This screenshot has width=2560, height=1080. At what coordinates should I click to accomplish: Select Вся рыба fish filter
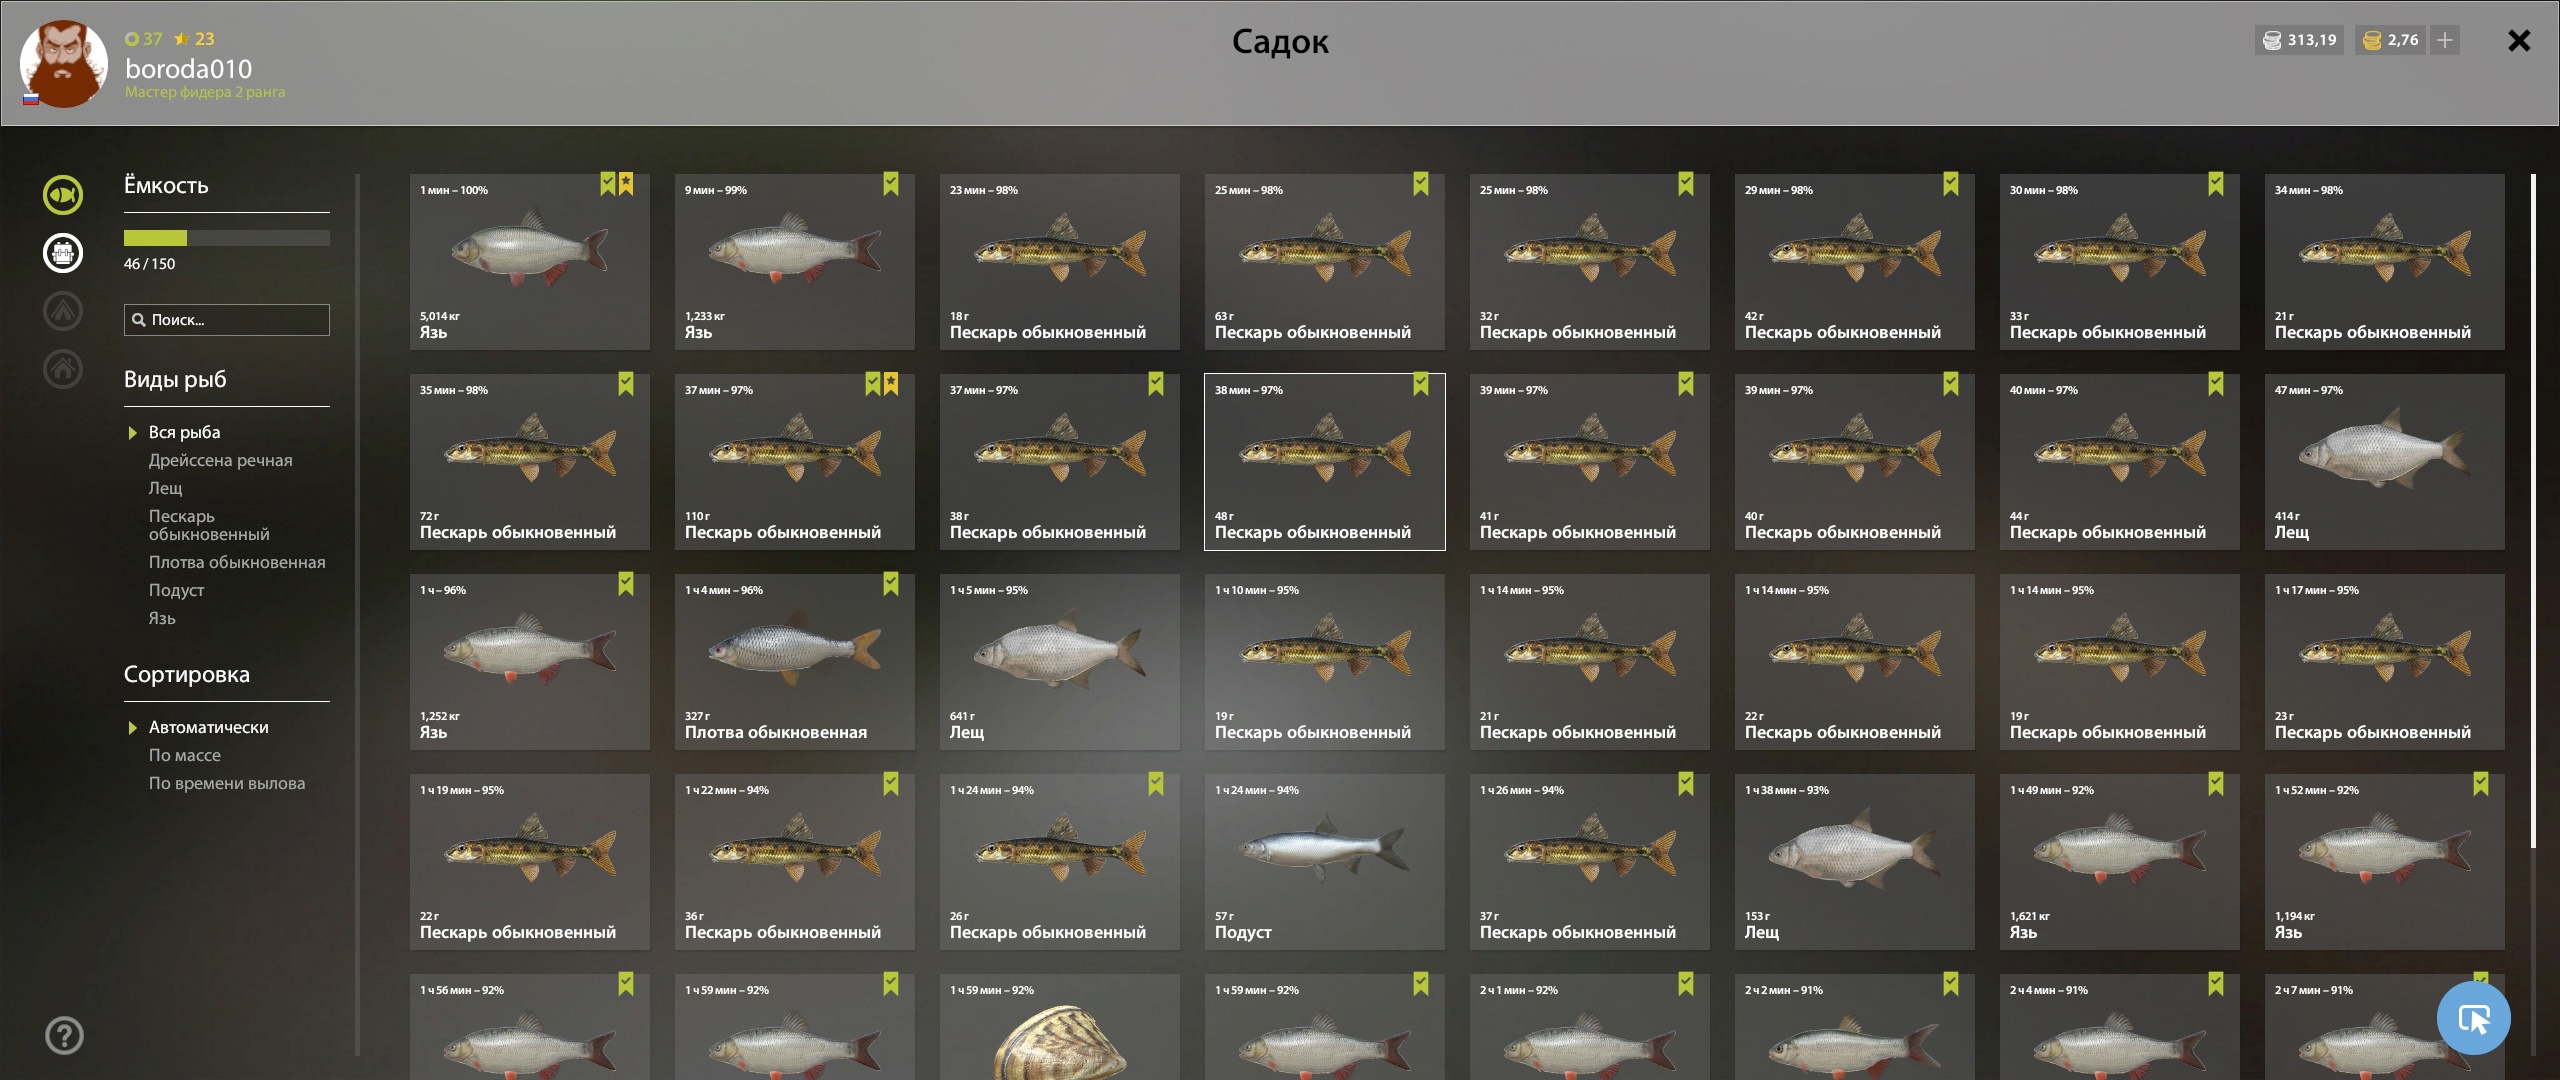coord(184,432)
